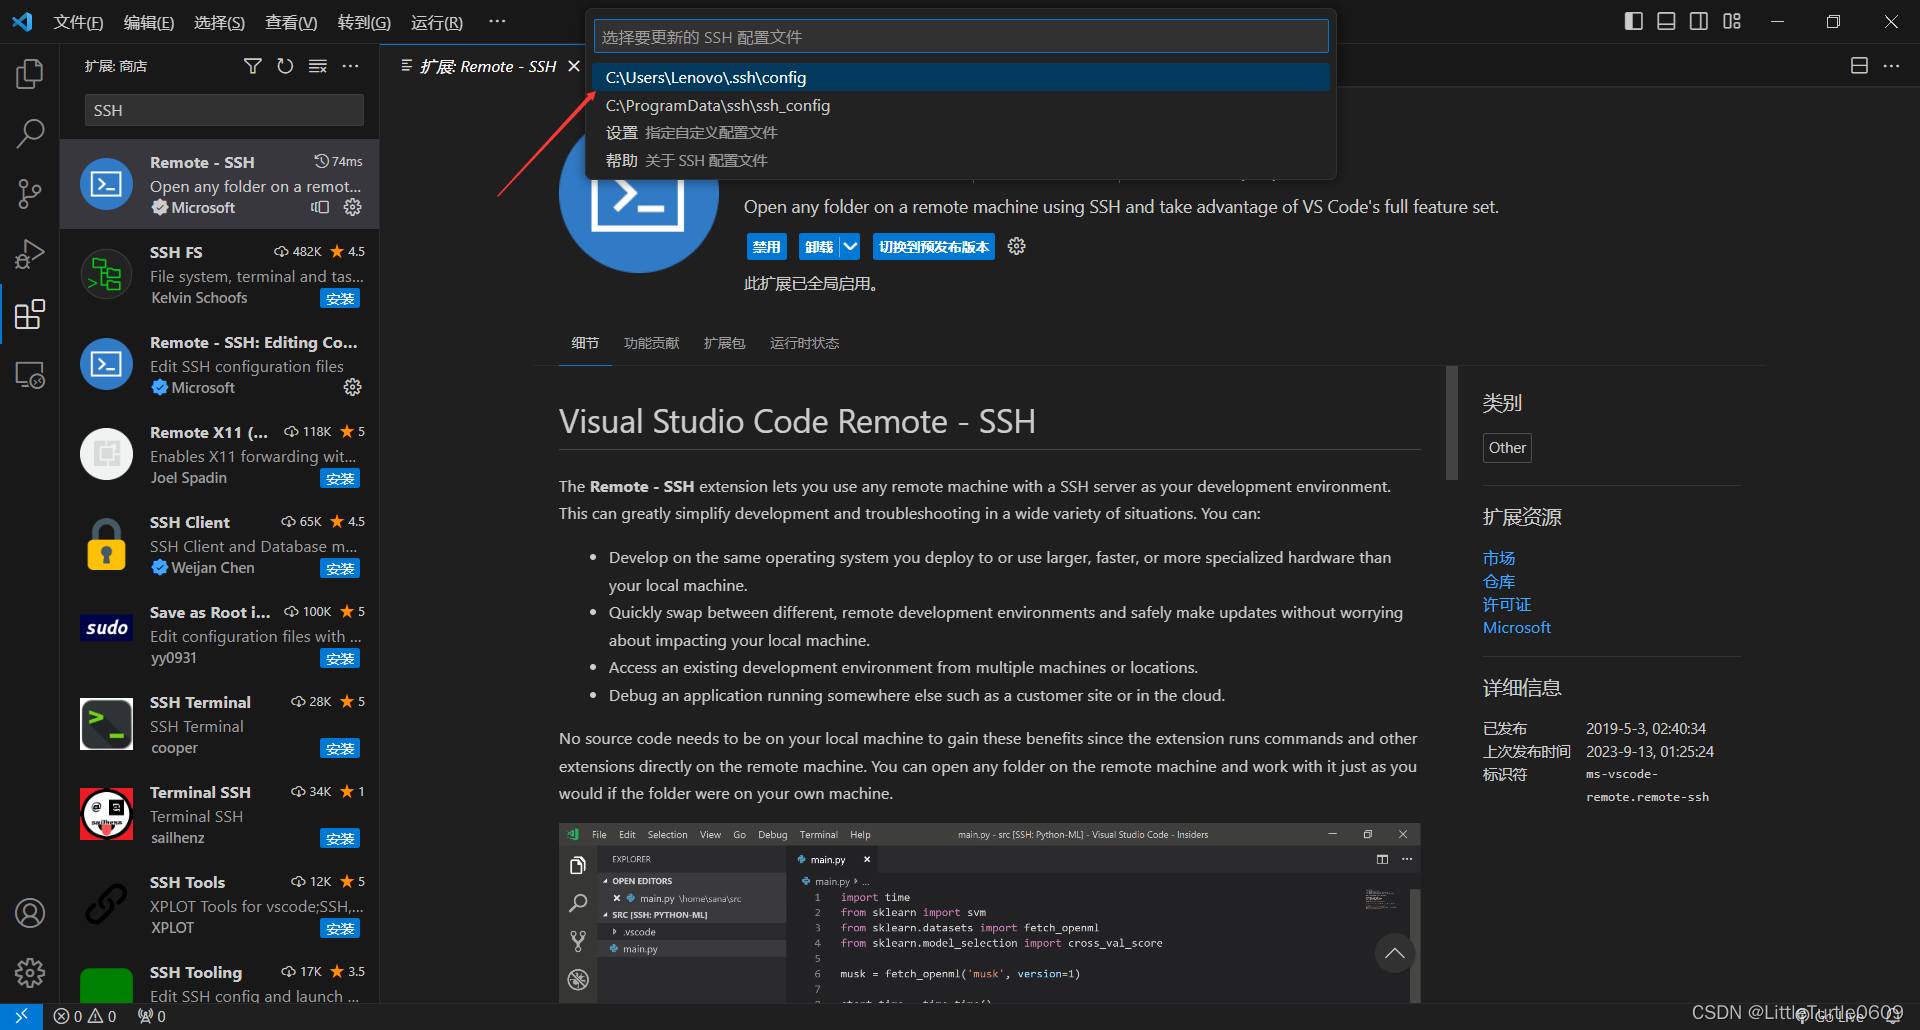1920x1030 pixels.
Task: Open Remote Explorer view
Action: pos(30,375)
